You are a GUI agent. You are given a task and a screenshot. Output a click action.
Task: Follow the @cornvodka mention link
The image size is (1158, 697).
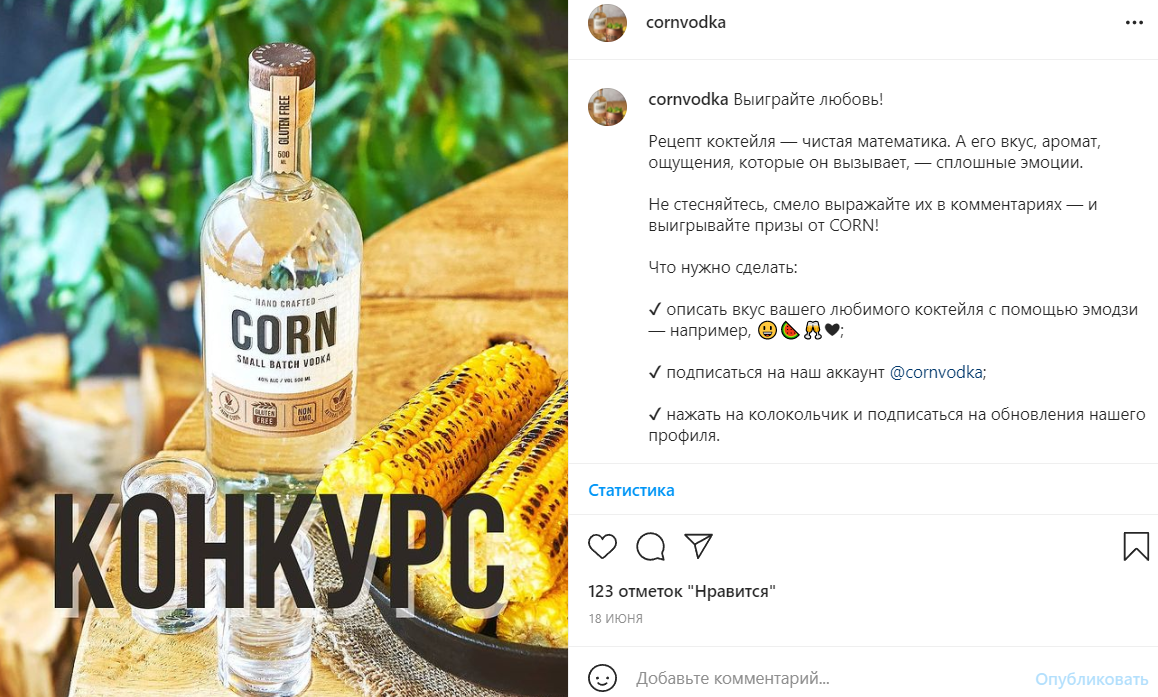[936, 372]
